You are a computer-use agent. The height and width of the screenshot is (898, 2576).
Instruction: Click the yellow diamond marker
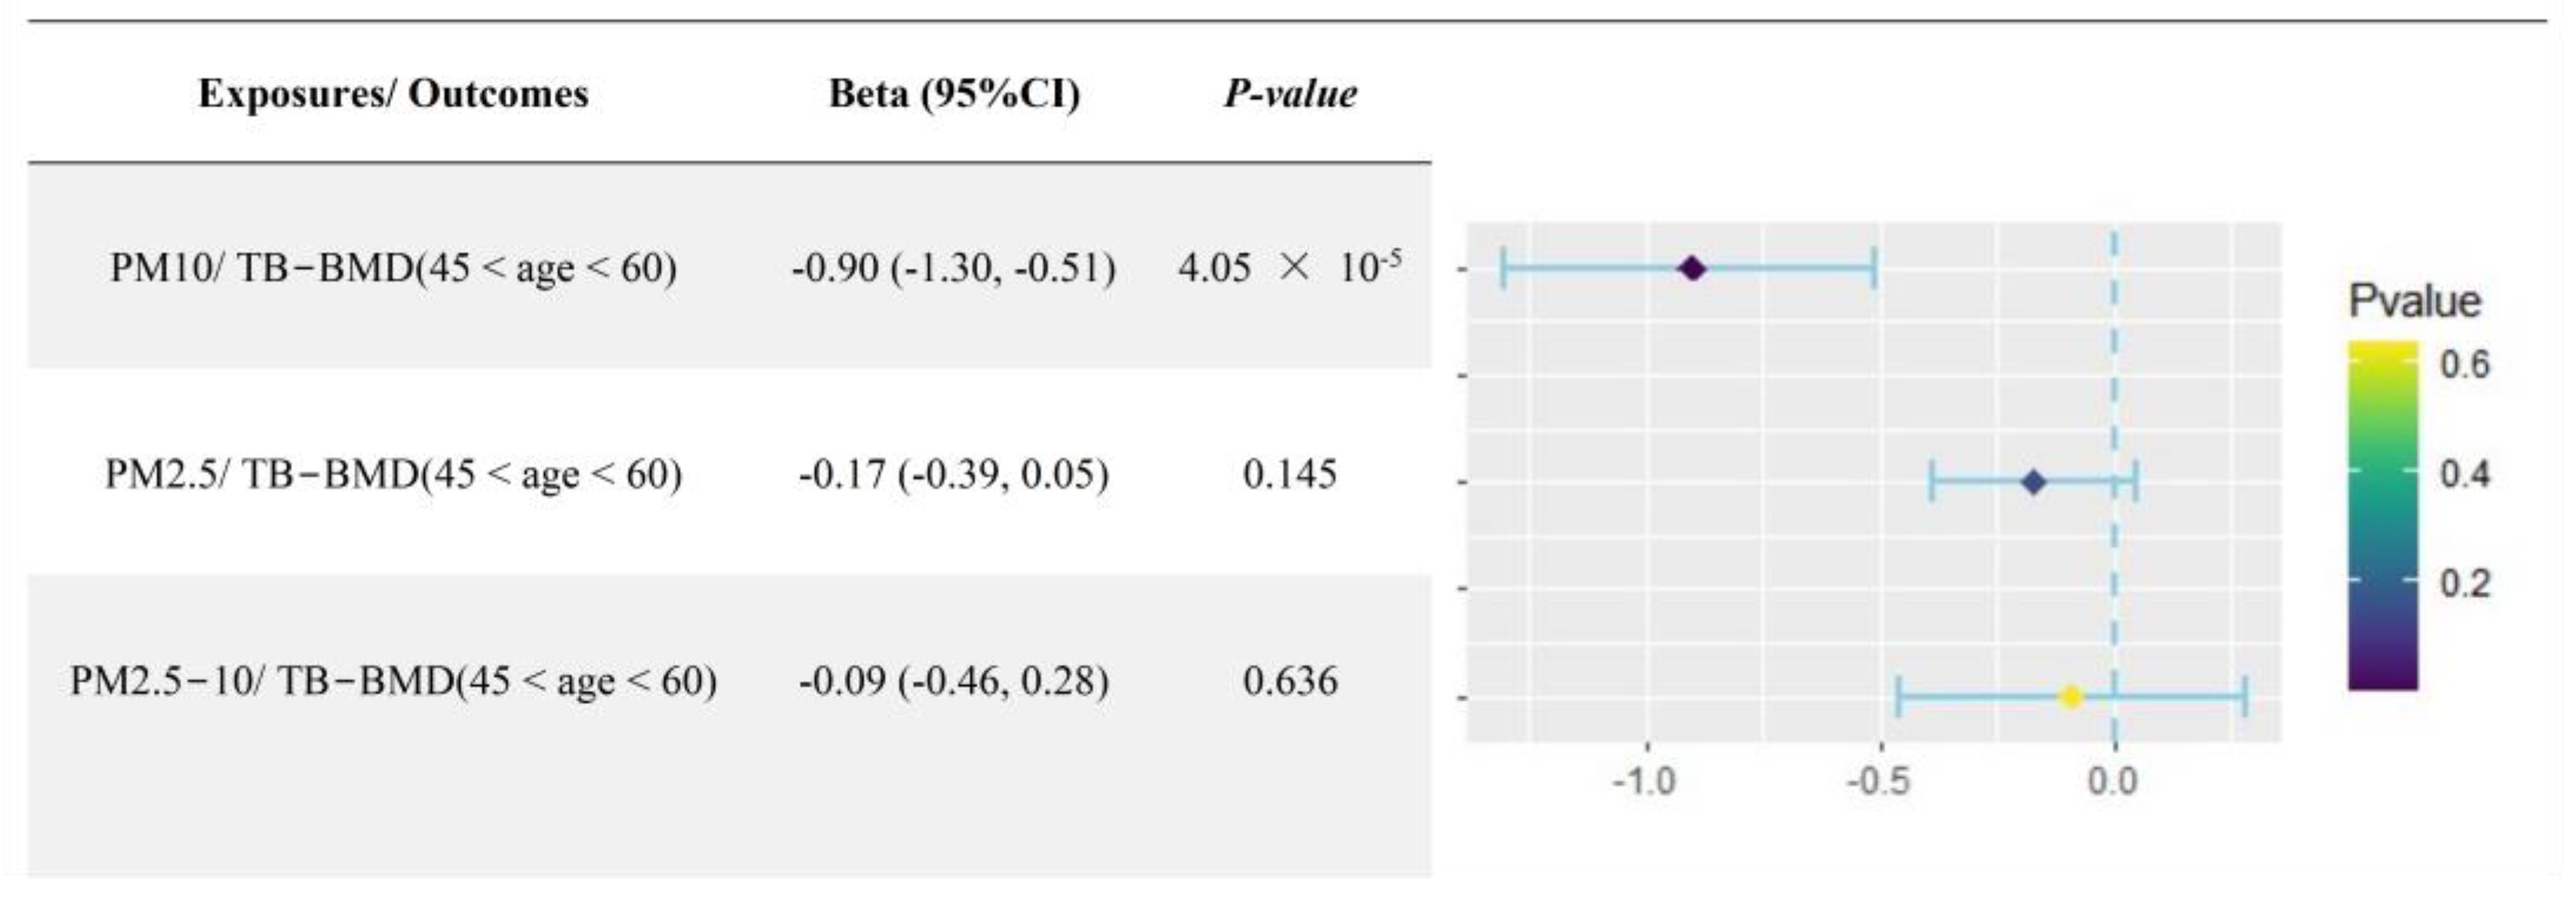[2071, 697]
